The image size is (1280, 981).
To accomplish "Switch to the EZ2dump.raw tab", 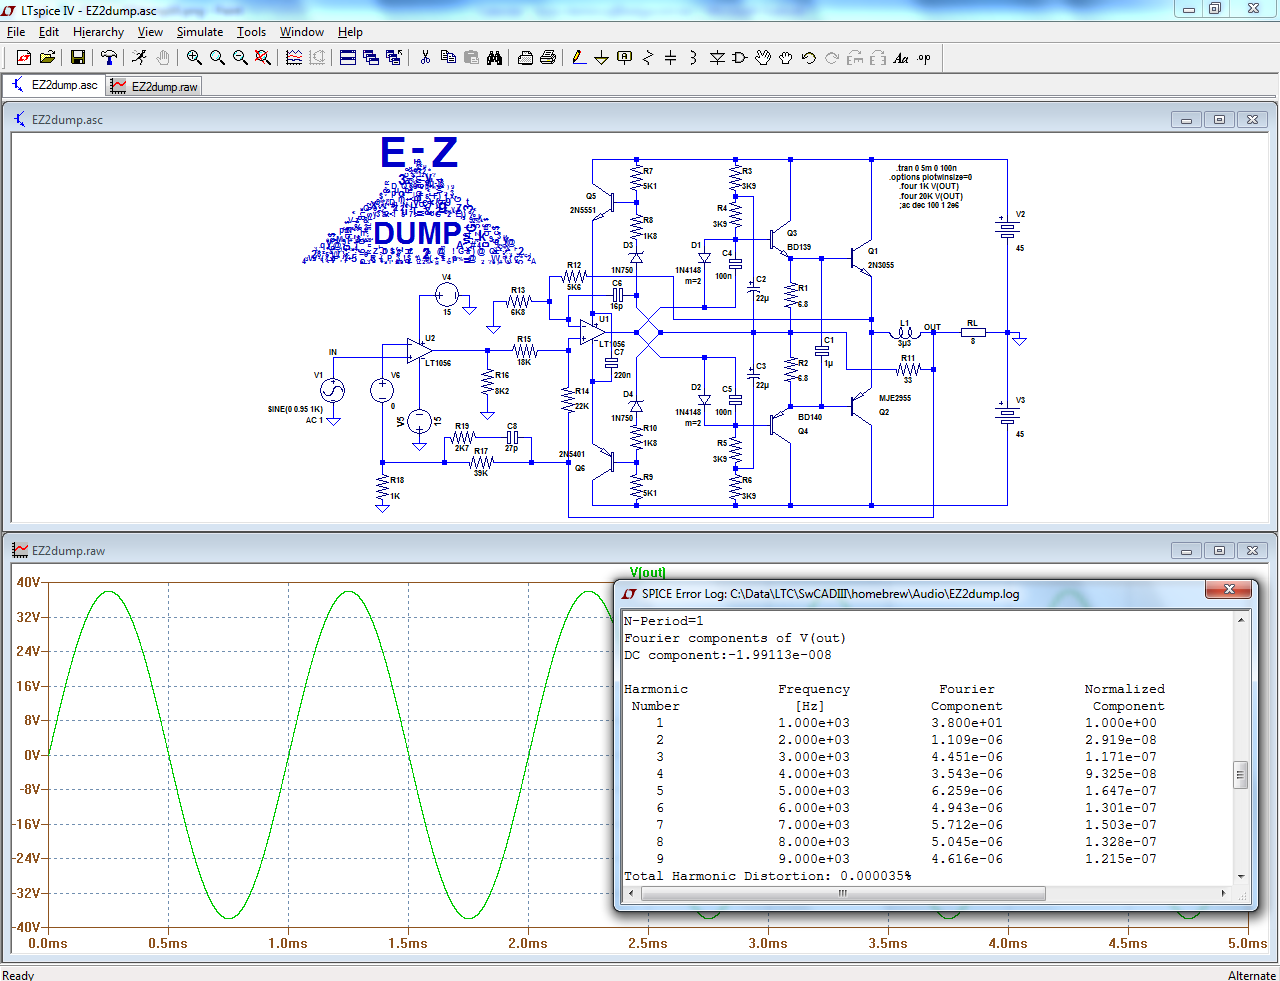I will point(154,87).
